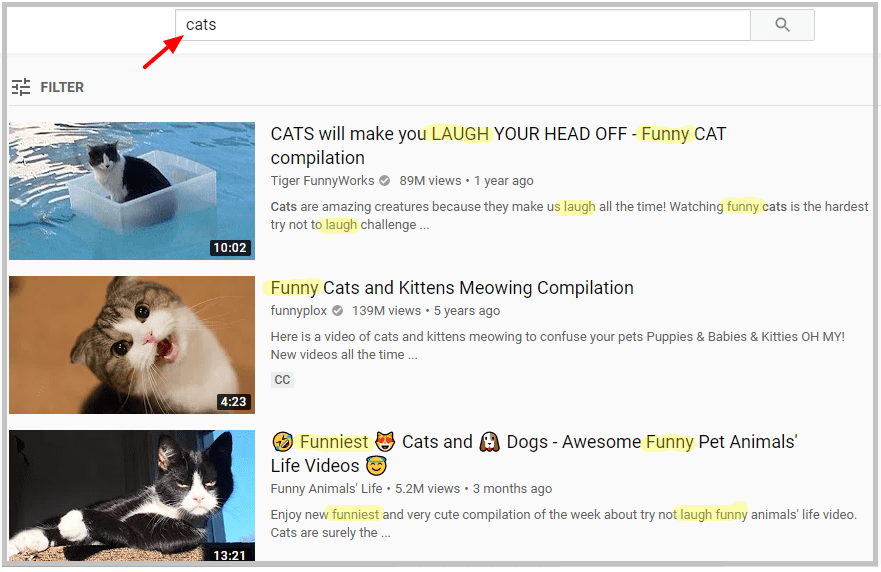Screen dimensions: 881x572
Task: Click laughing emoji in third video title
Action: pyautogui.click(x=283, y=442)
